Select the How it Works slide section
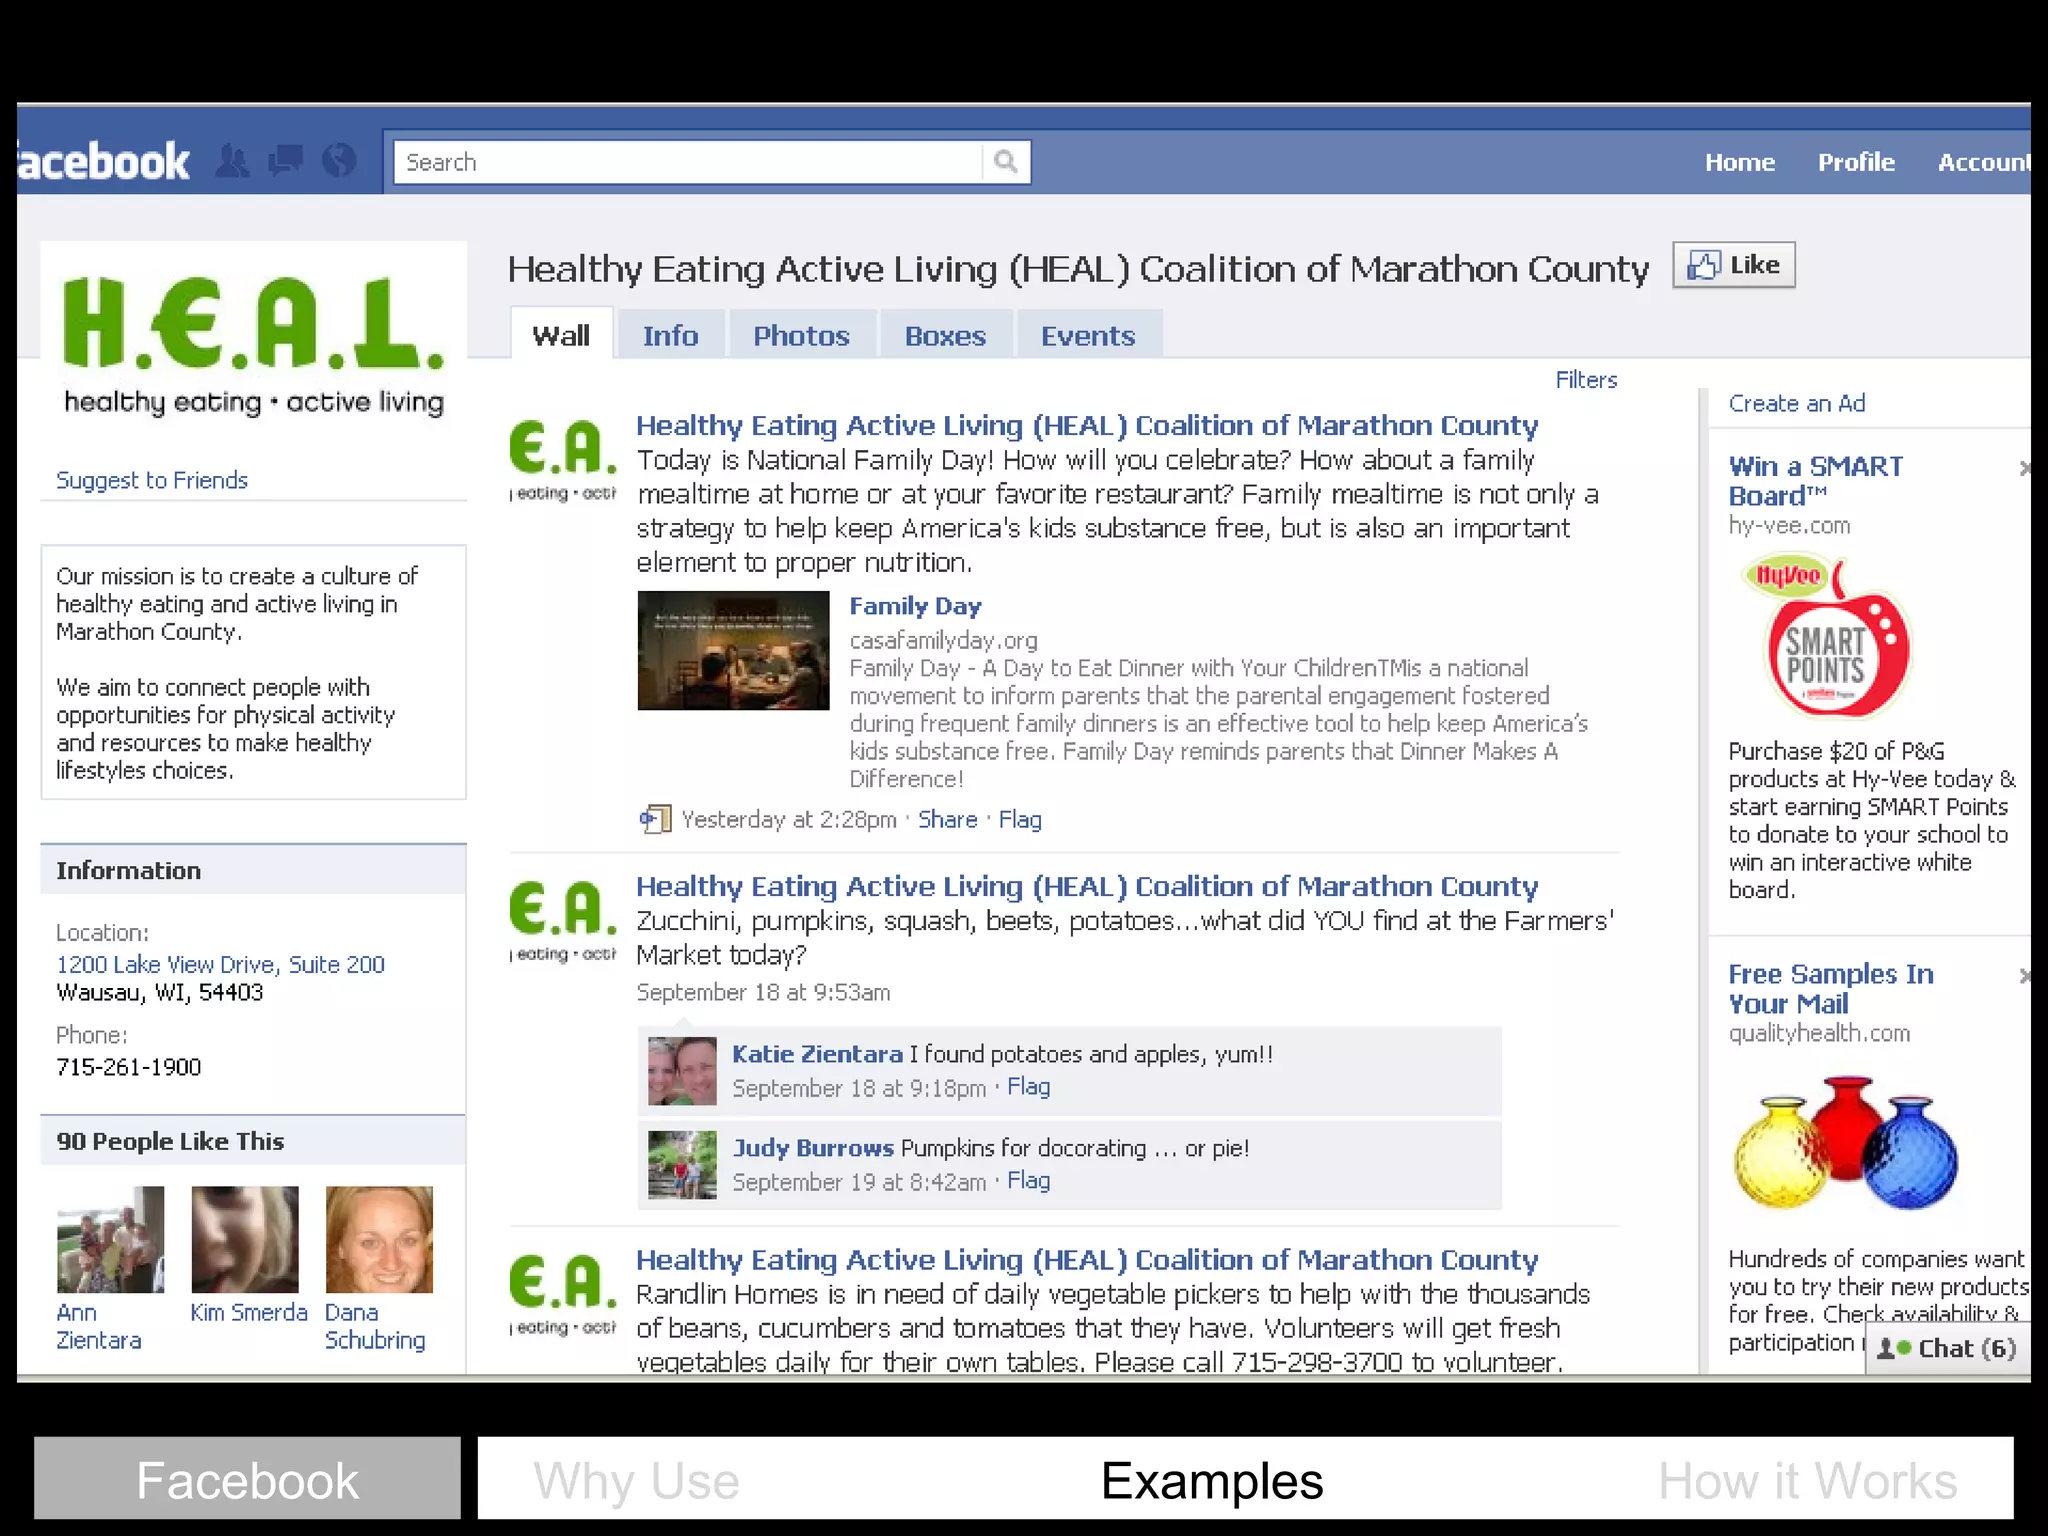Viewport: 2048px width, 1536px height. (x=1807, y=1481)
